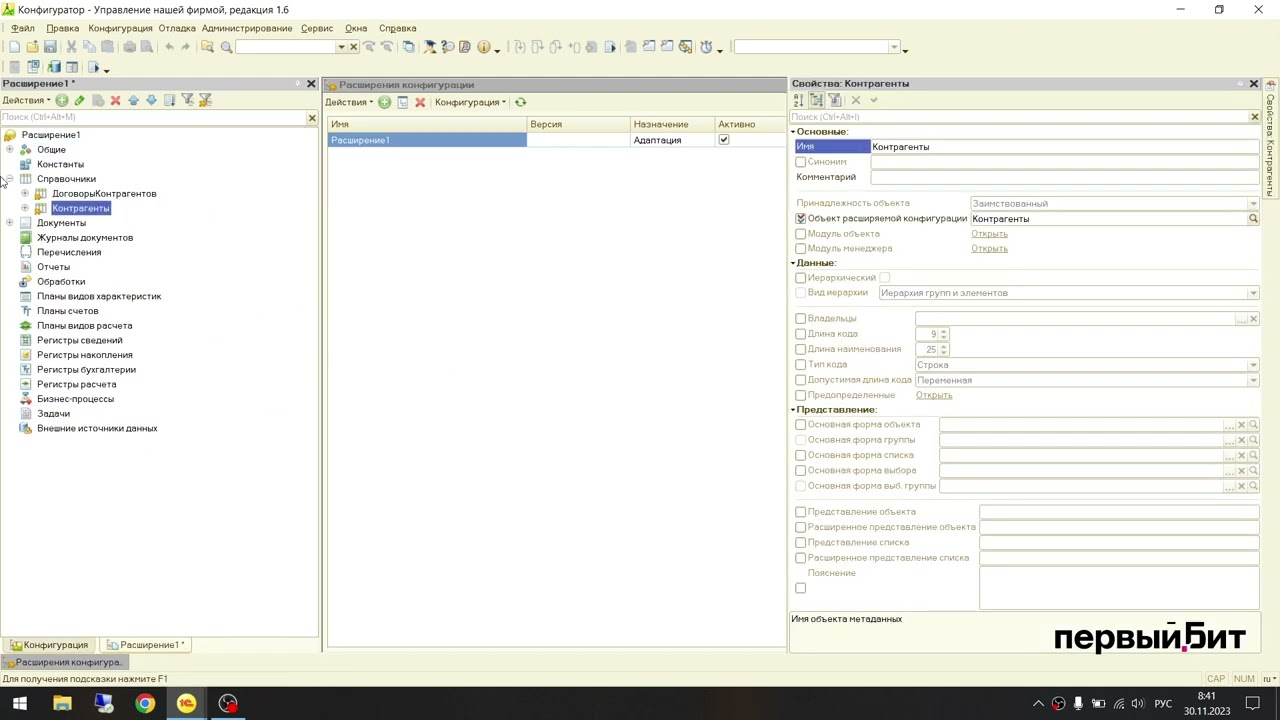Click the Открыть link for Модуль объекта
The image size is (1280, 720).
click(x=989, y=234)
